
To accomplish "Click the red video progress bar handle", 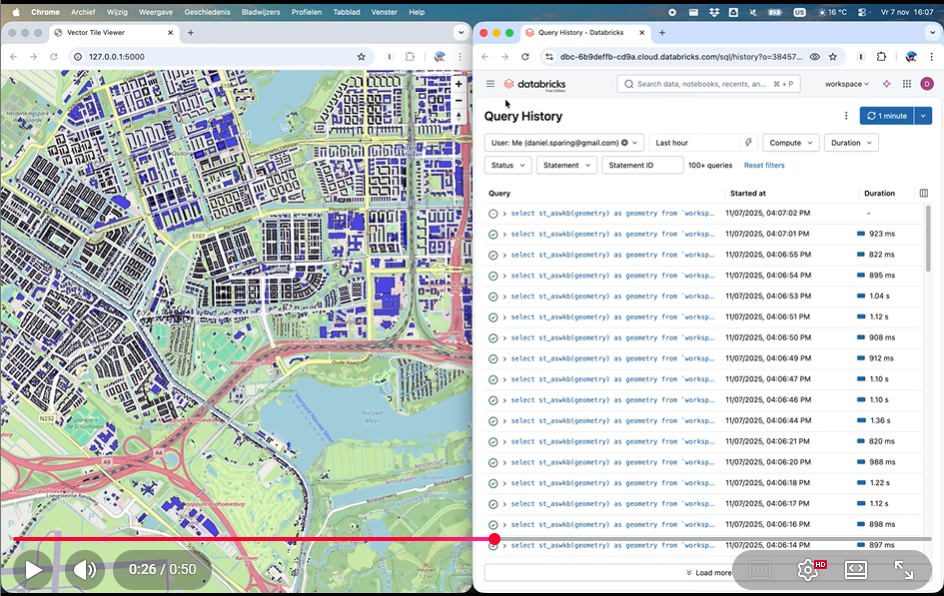I will 495,539.
